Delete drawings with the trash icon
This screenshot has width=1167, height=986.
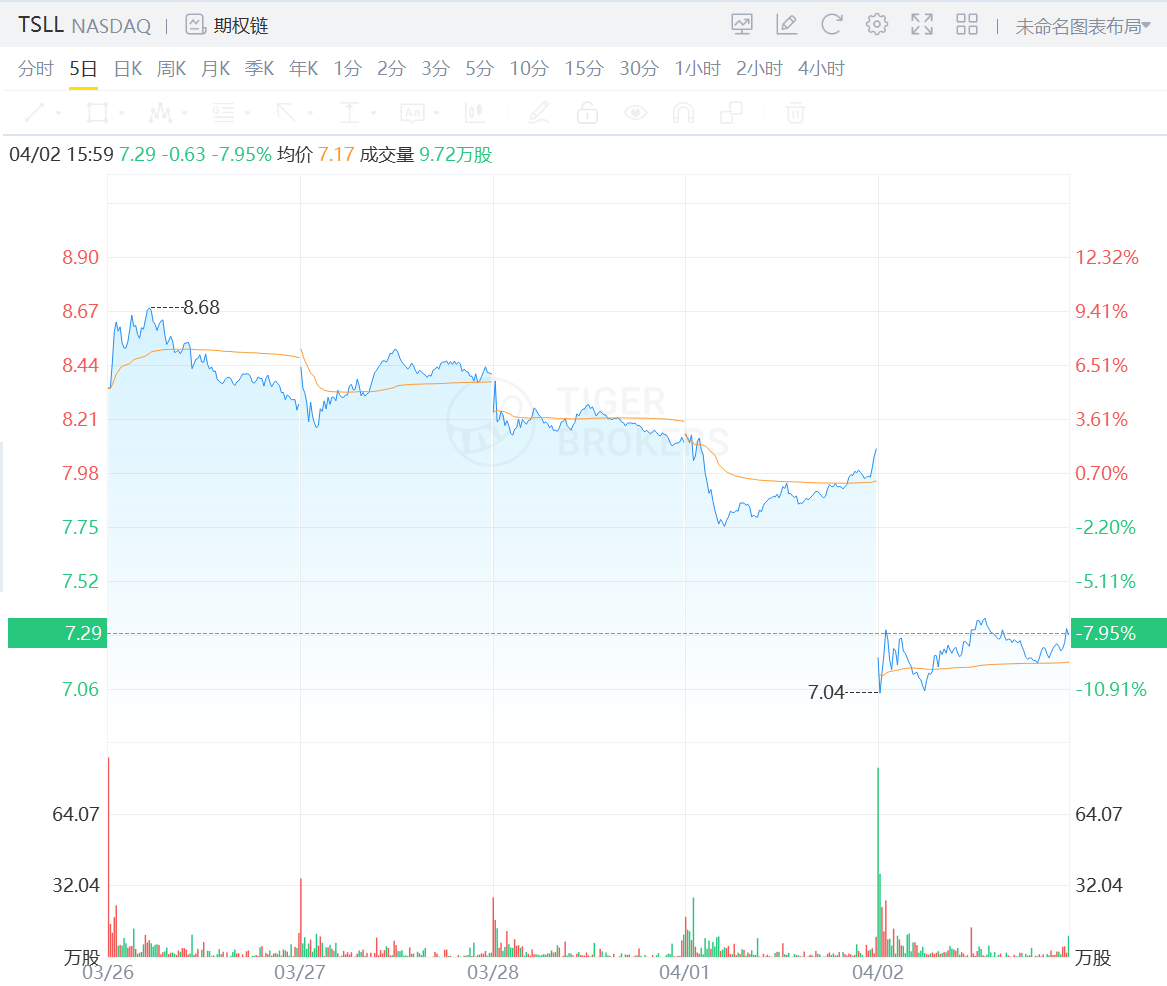[x=794, y=113]
